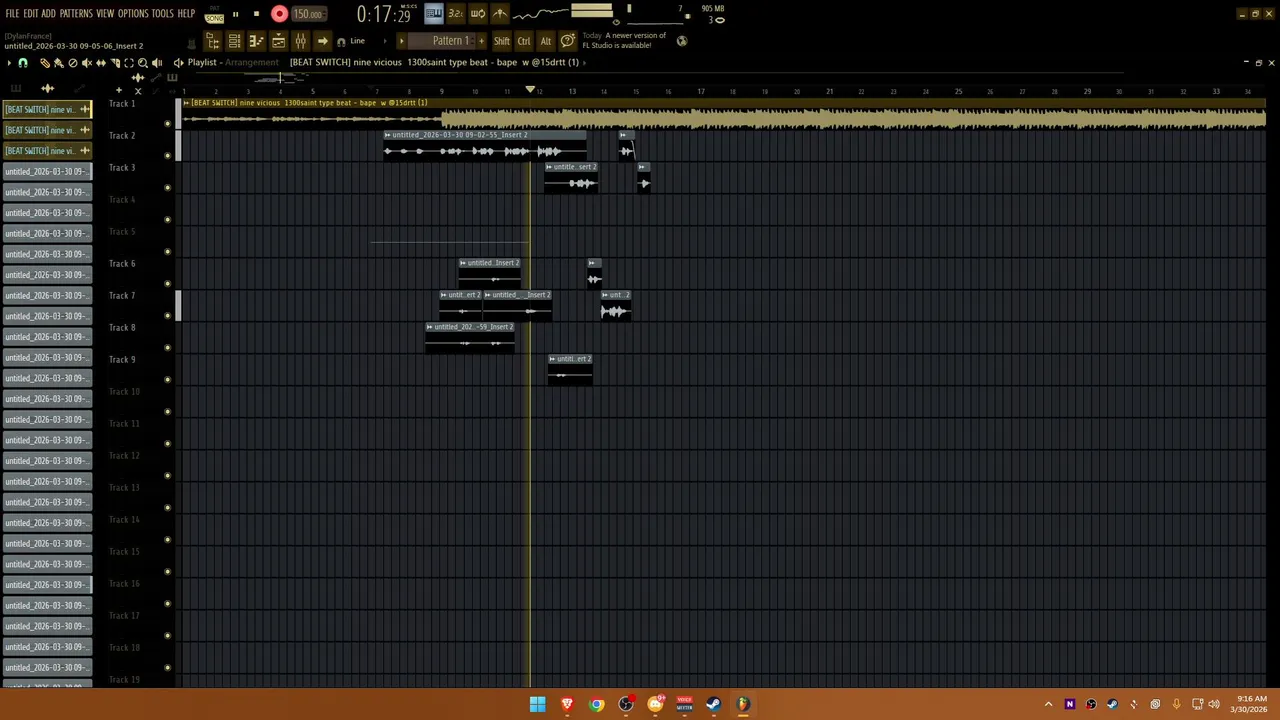Select the Slice tool

(x=115, y=63)
